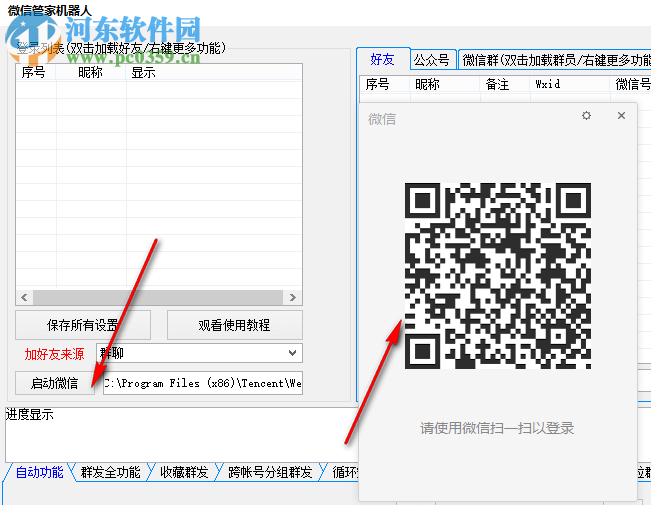Click the WeChat install path field
Screen dimensions: 651x505
point(203,383)
